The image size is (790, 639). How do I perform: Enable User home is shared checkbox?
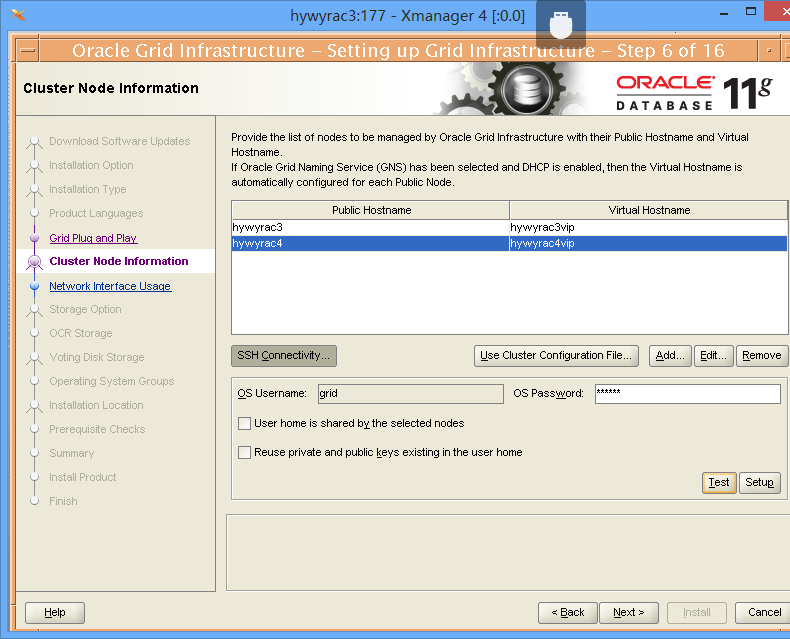[244, 423]
